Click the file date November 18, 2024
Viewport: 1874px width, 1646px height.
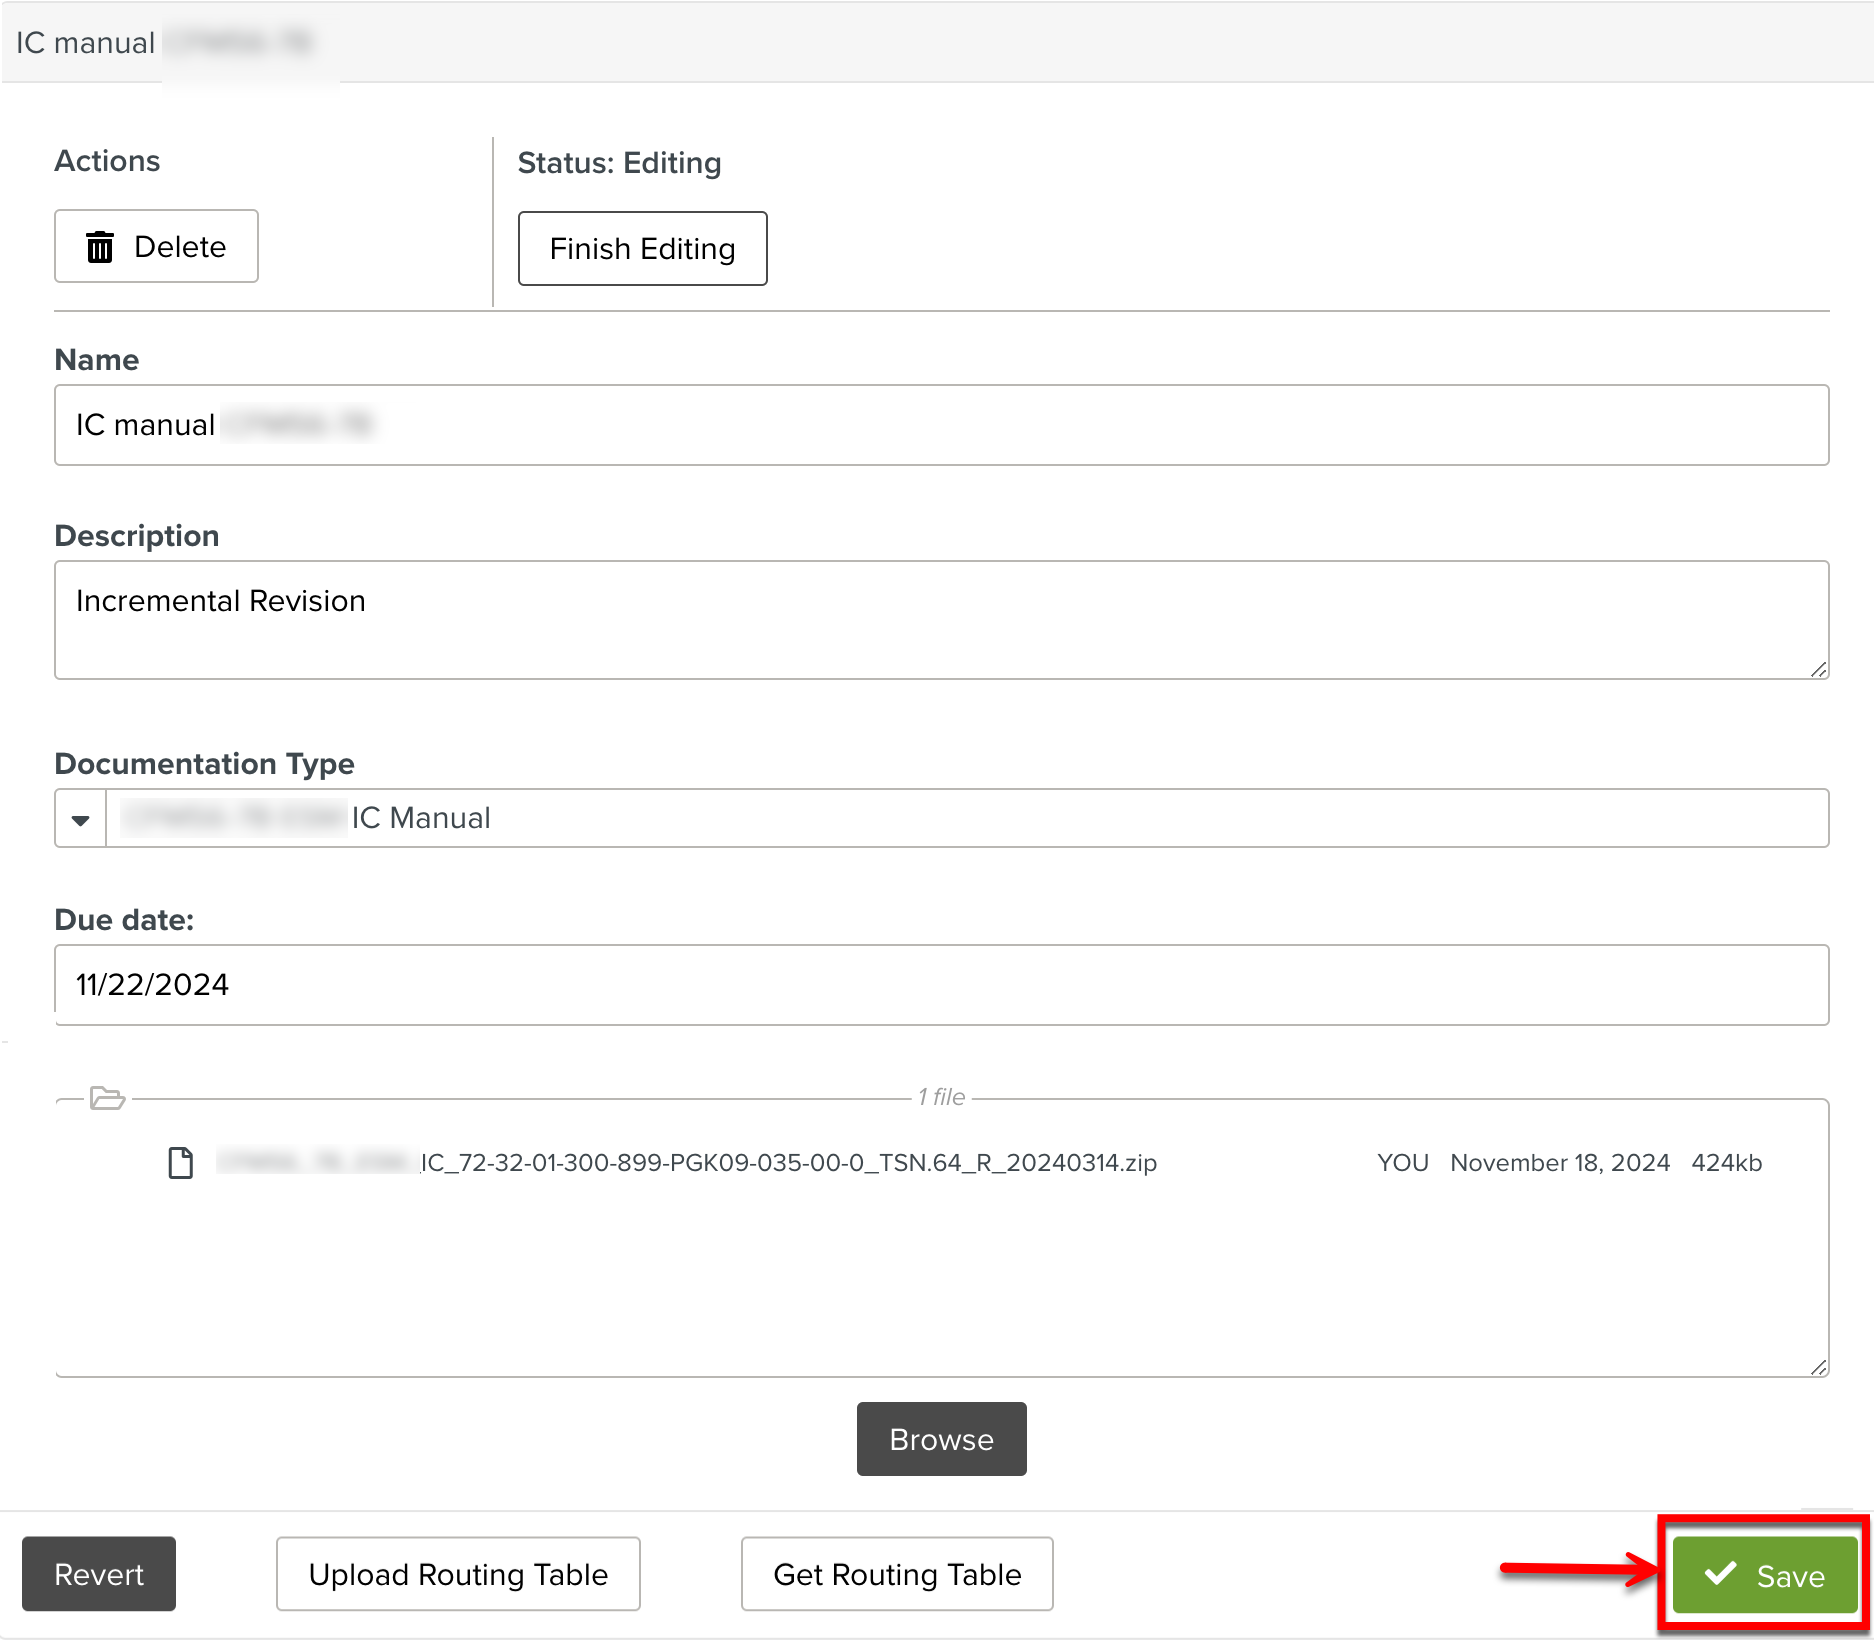[x=1560, y=1163]
